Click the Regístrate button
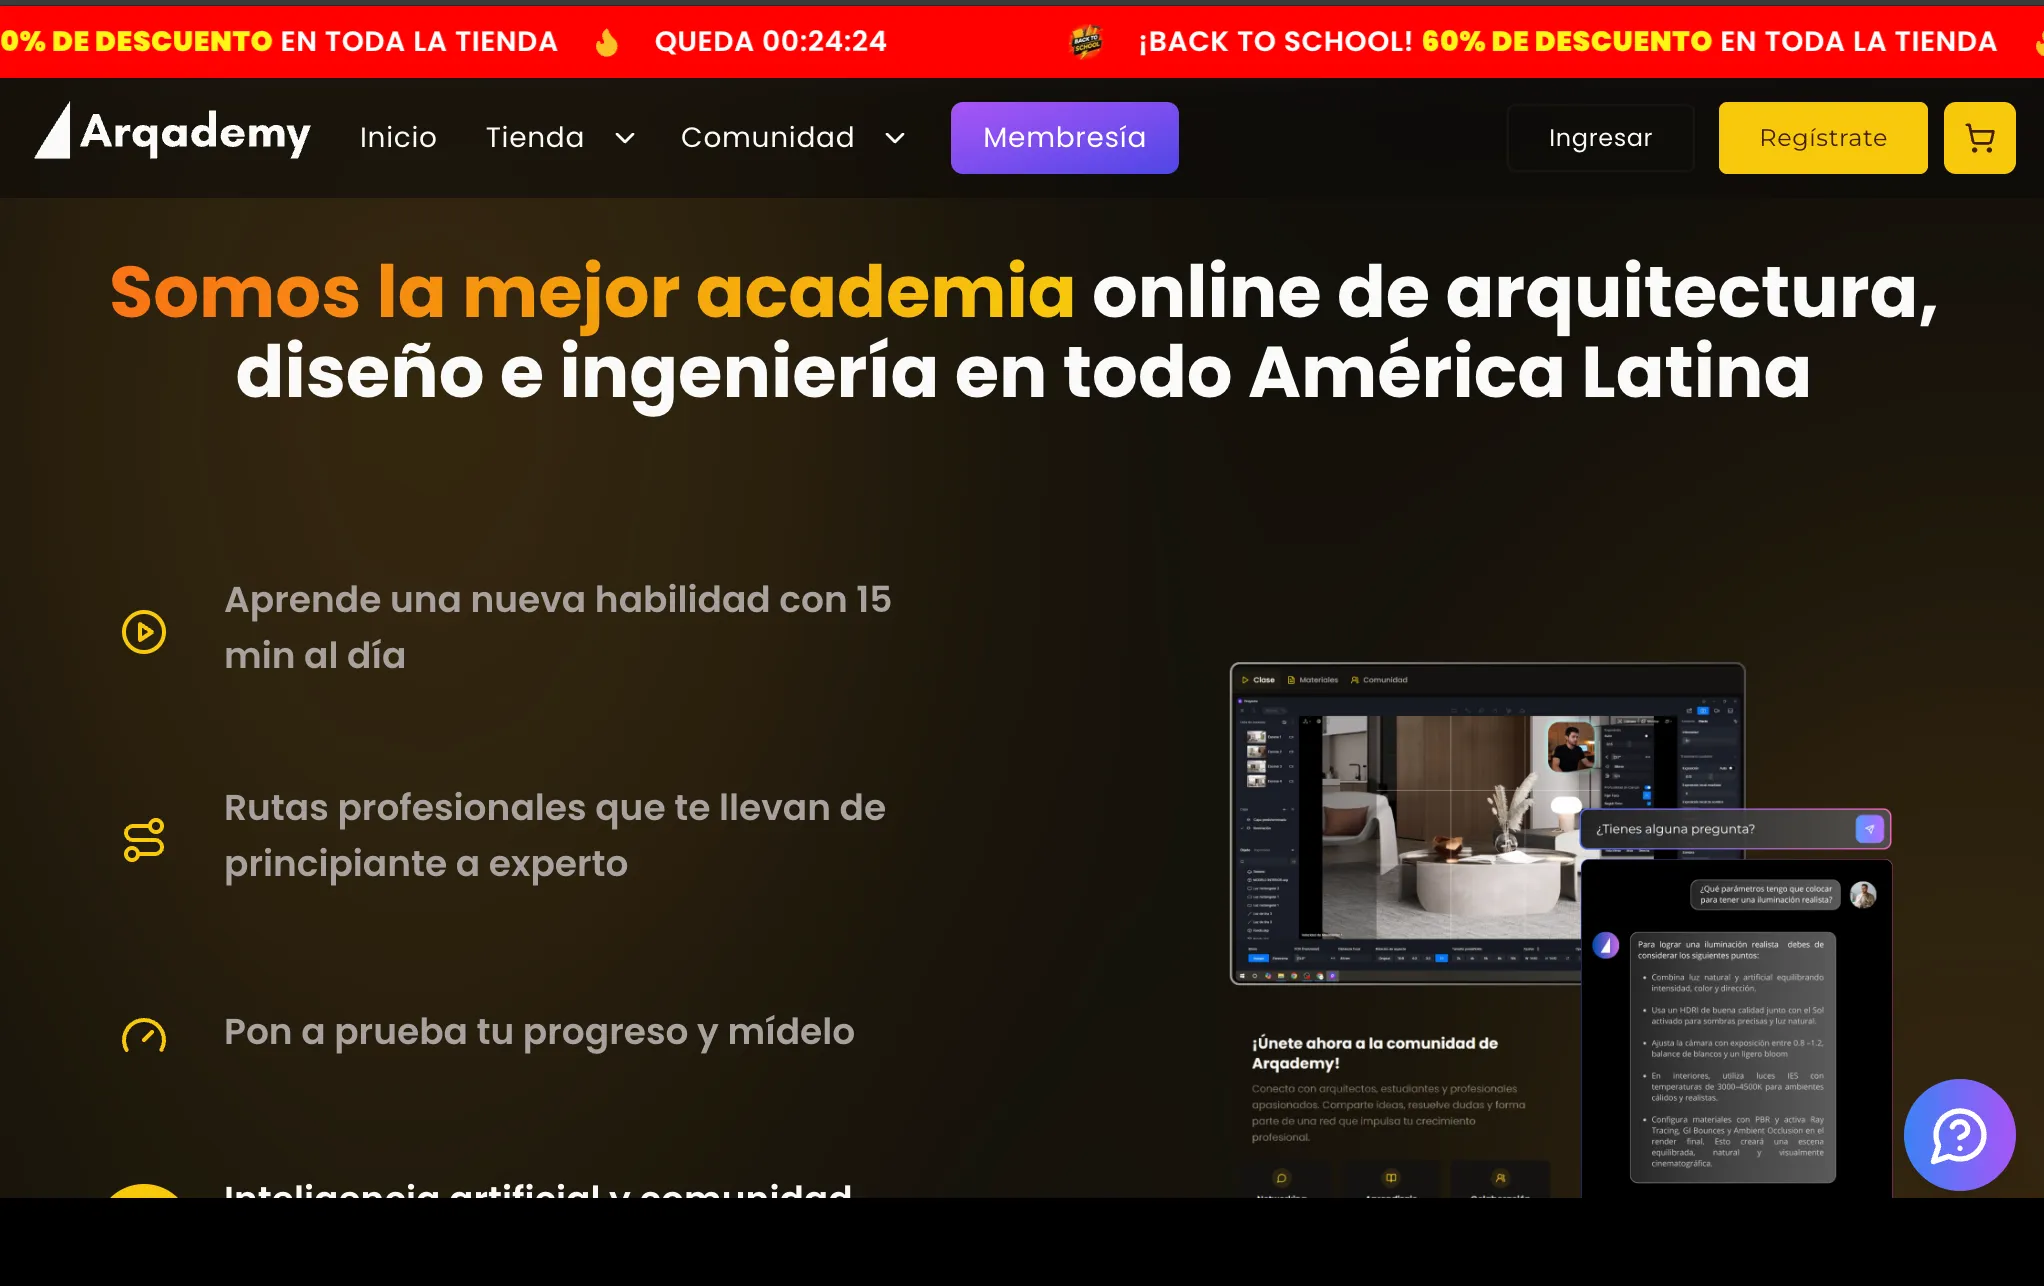This screenshot has width=2044, height=1286. 1823,138
